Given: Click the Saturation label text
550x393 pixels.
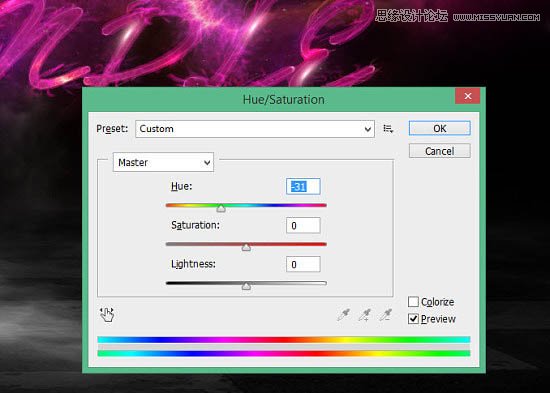Looking at the screenshot, I should click(x=195, y=225).
